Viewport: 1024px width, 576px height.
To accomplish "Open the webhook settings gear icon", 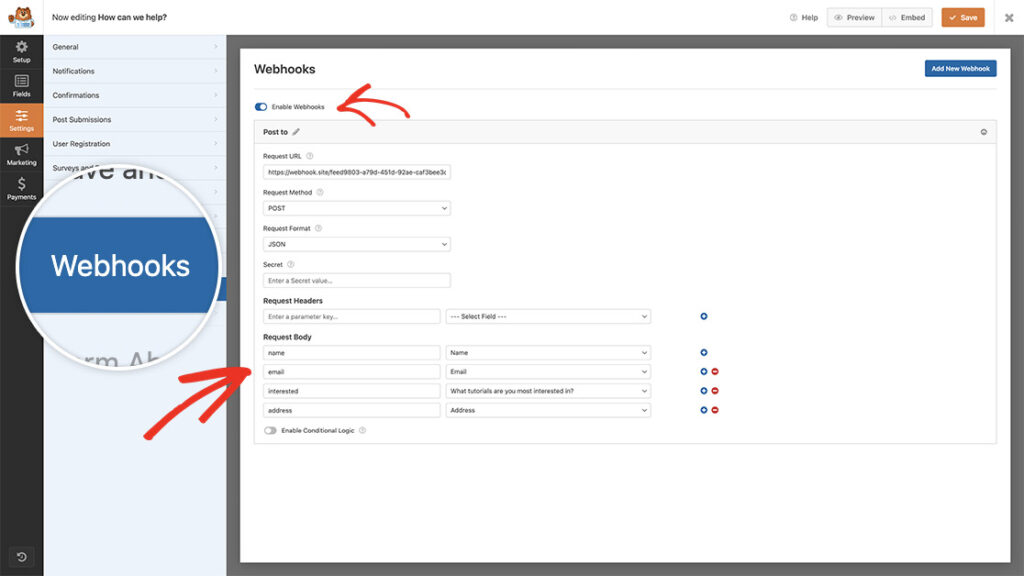I will 983,131.
